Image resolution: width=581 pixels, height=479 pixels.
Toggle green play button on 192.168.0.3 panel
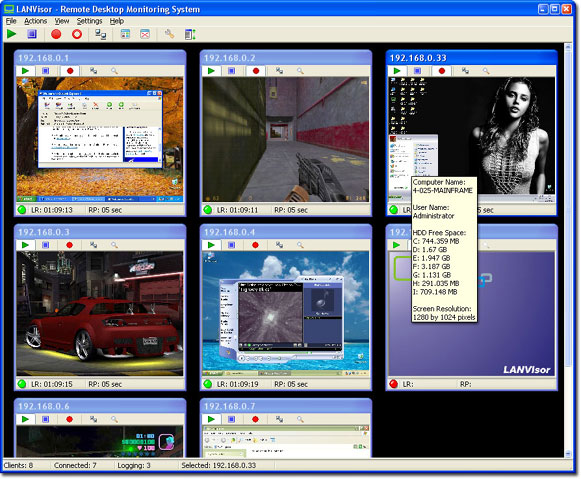tap(25, 245)
